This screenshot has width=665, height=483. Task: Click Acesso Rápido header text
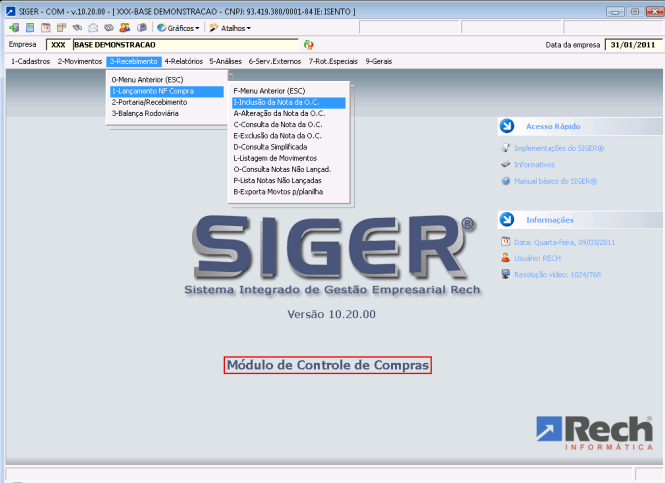553,126
